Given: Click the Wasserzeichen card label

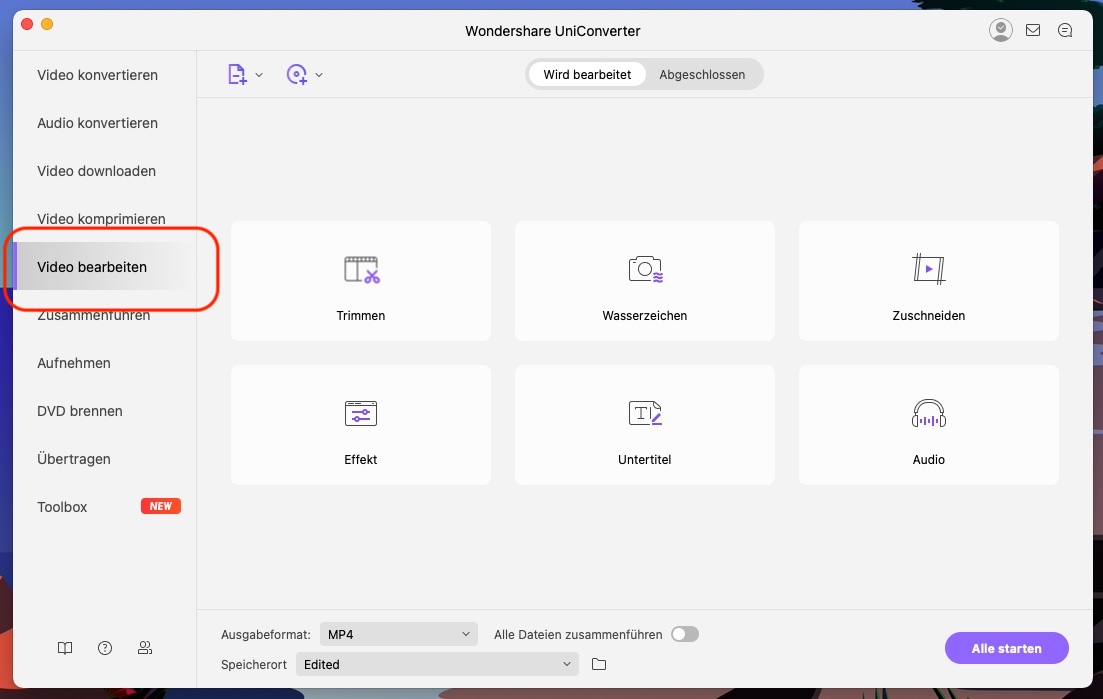Looking at the screenshot, I should [x=644, y=316].
